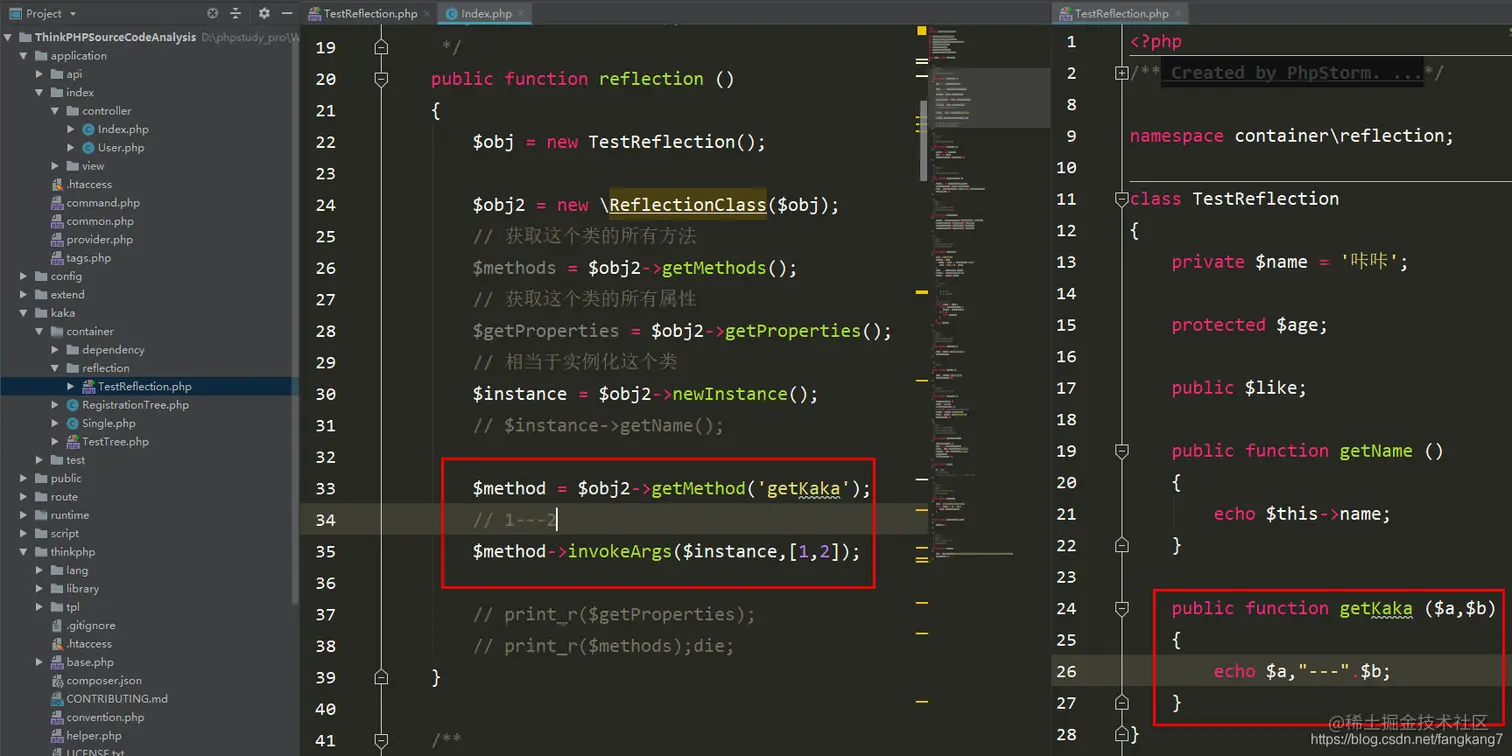Screen dimensions: 1512x756
Task: Open tags.php file
Action: [x=88, y=258]
